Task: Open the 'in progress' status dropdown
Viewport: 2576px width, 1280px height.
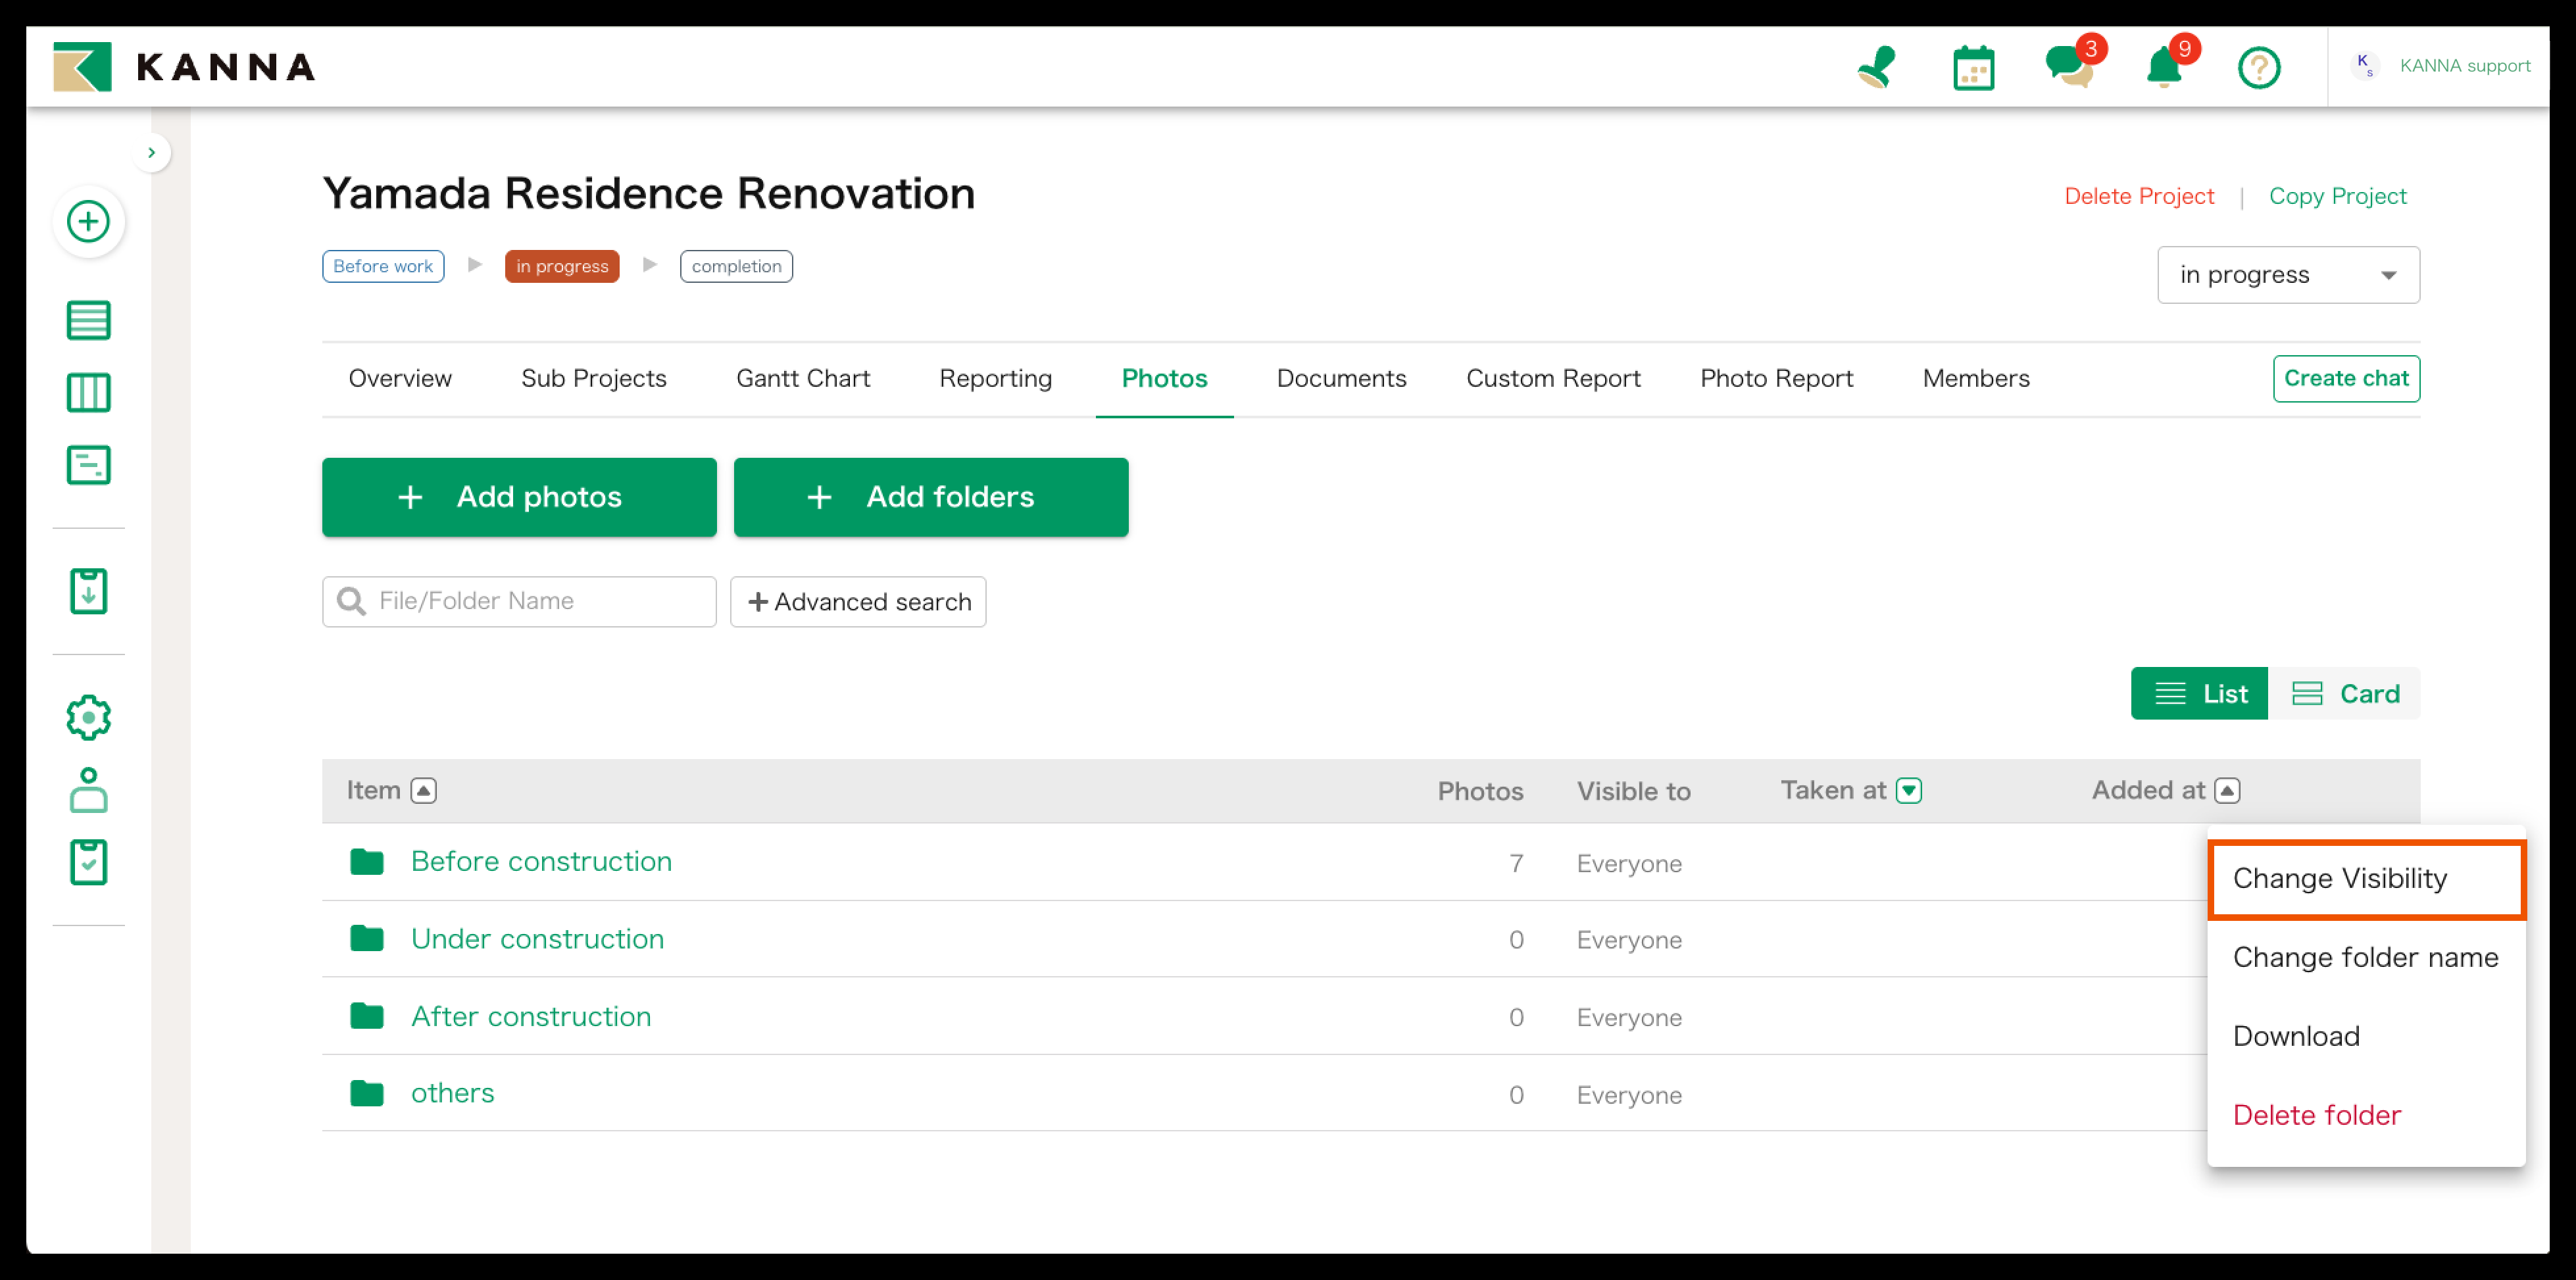Action: pyautogui.click(x=2288, y=275)
